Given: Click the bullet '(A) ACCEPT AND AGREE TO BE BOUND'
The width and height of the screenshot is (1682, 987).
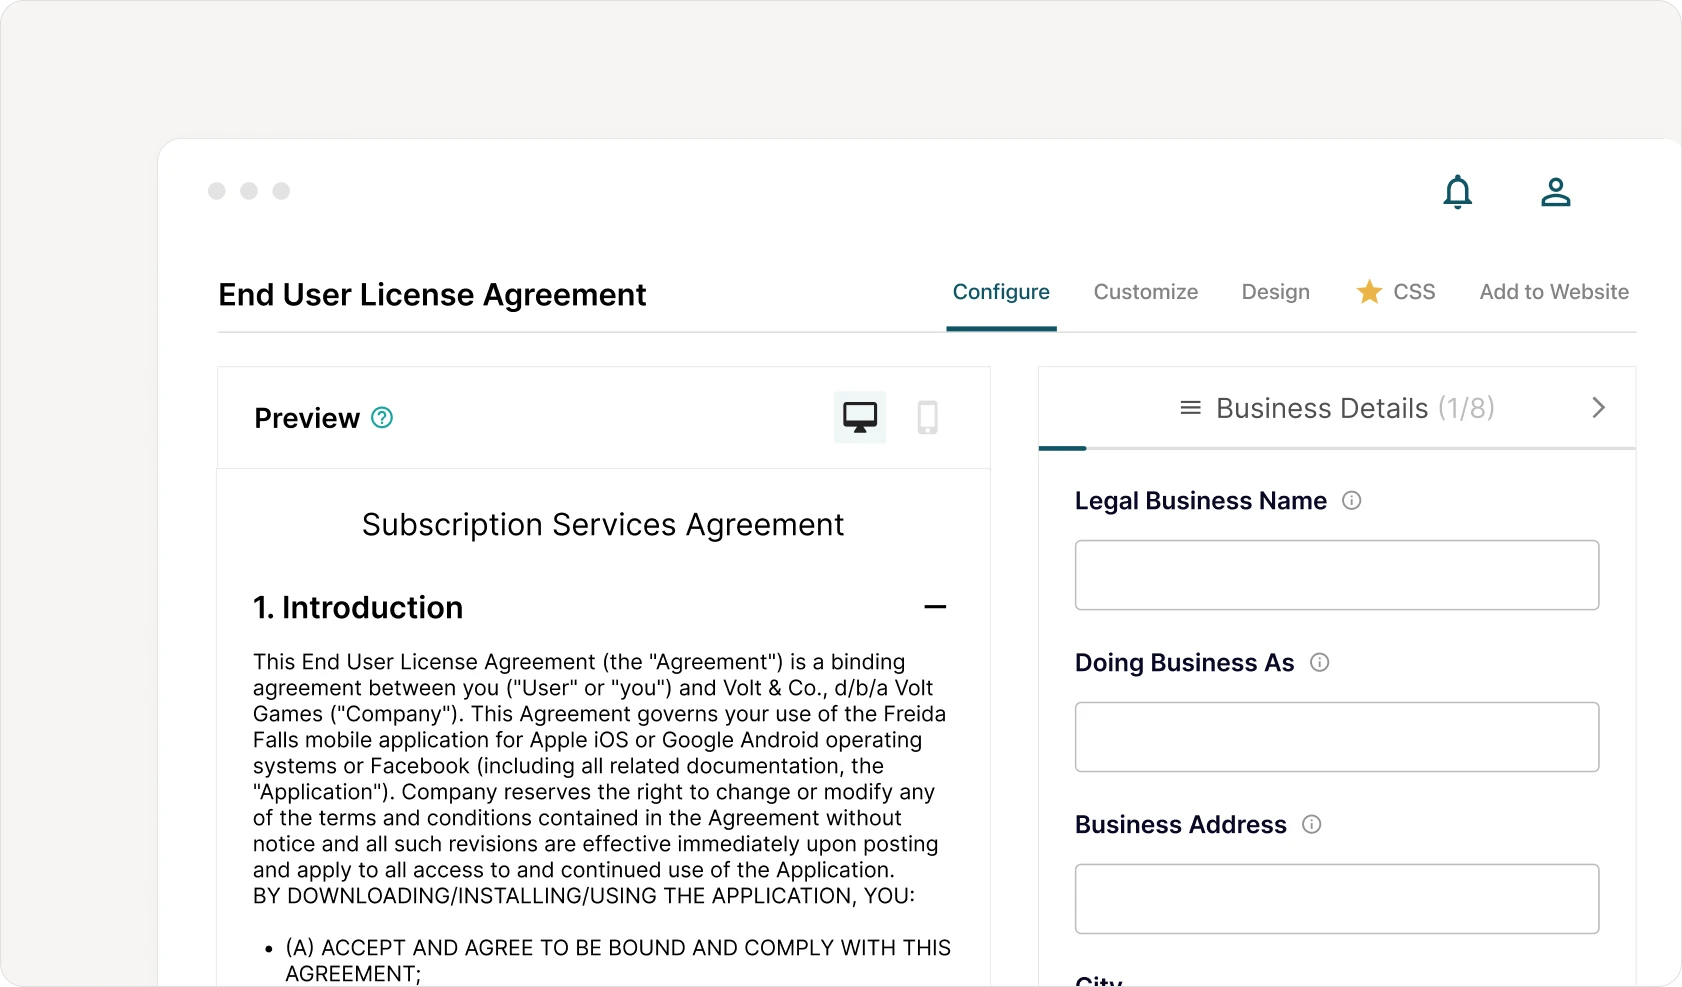Looking at the screenshot, I should click(x=618, y=960).
